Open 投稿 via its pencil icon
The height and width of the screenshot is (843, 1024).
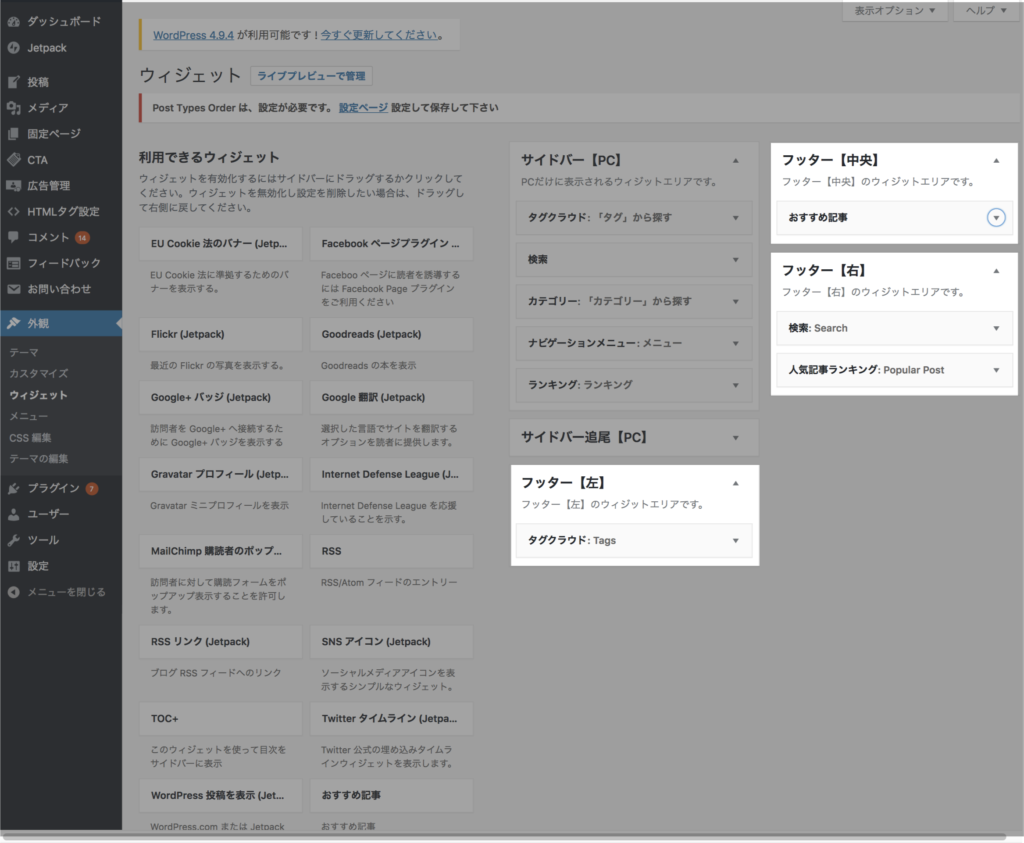[x=15, y=82]
